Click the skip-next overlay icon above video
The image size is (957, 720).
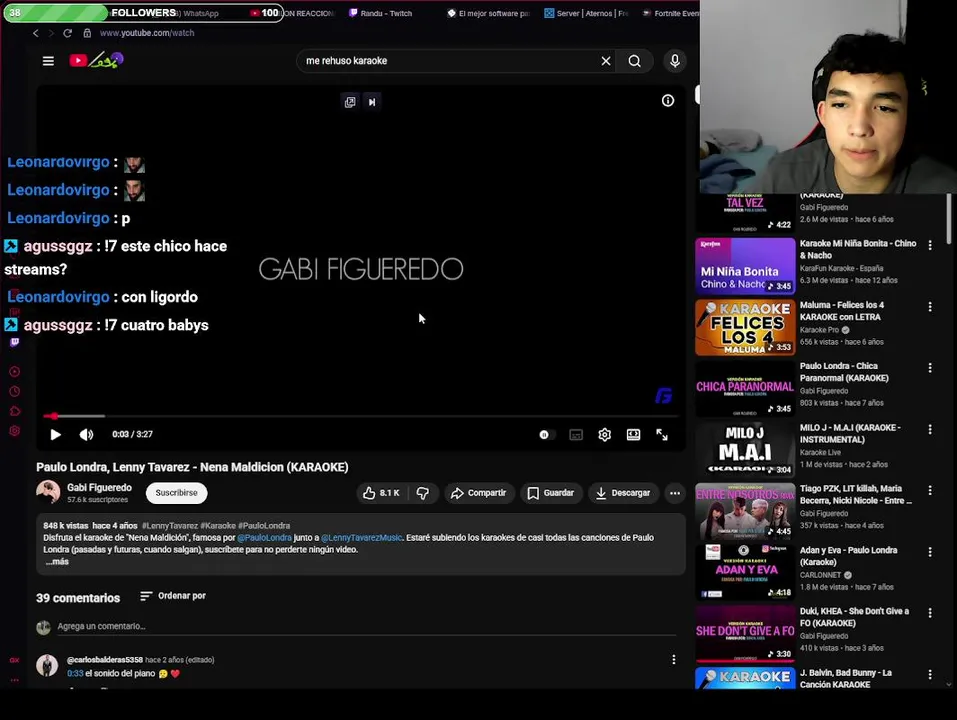tap(372, 102)
